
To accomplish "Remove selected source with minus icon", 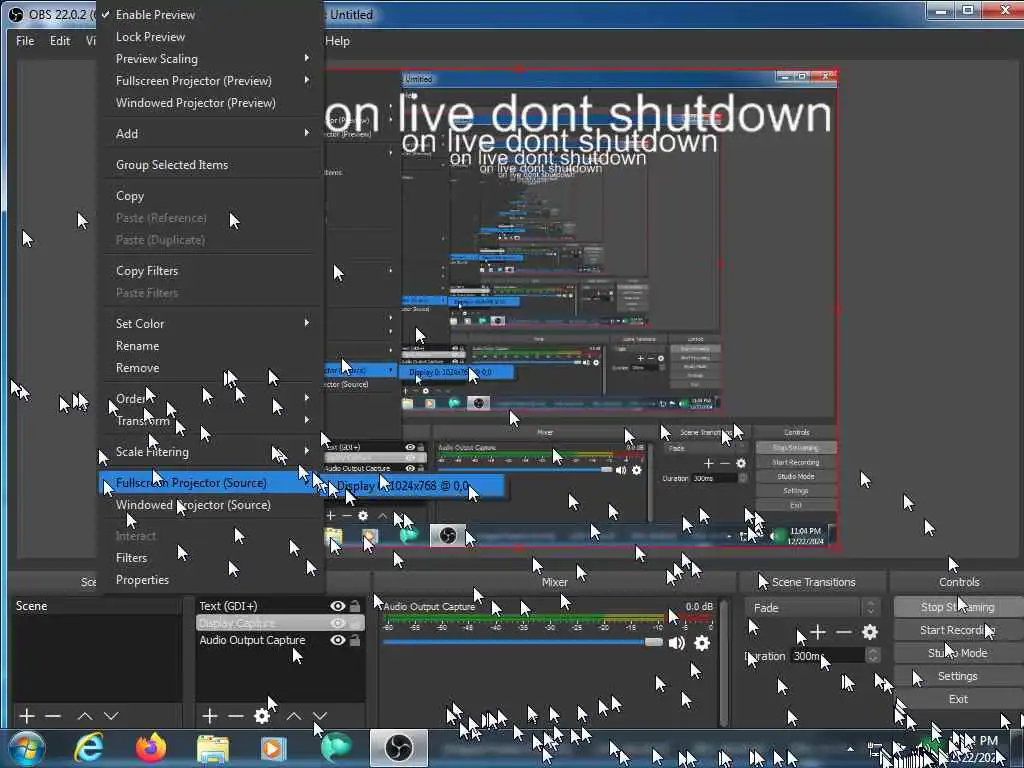I will click(x=236, y=716).
